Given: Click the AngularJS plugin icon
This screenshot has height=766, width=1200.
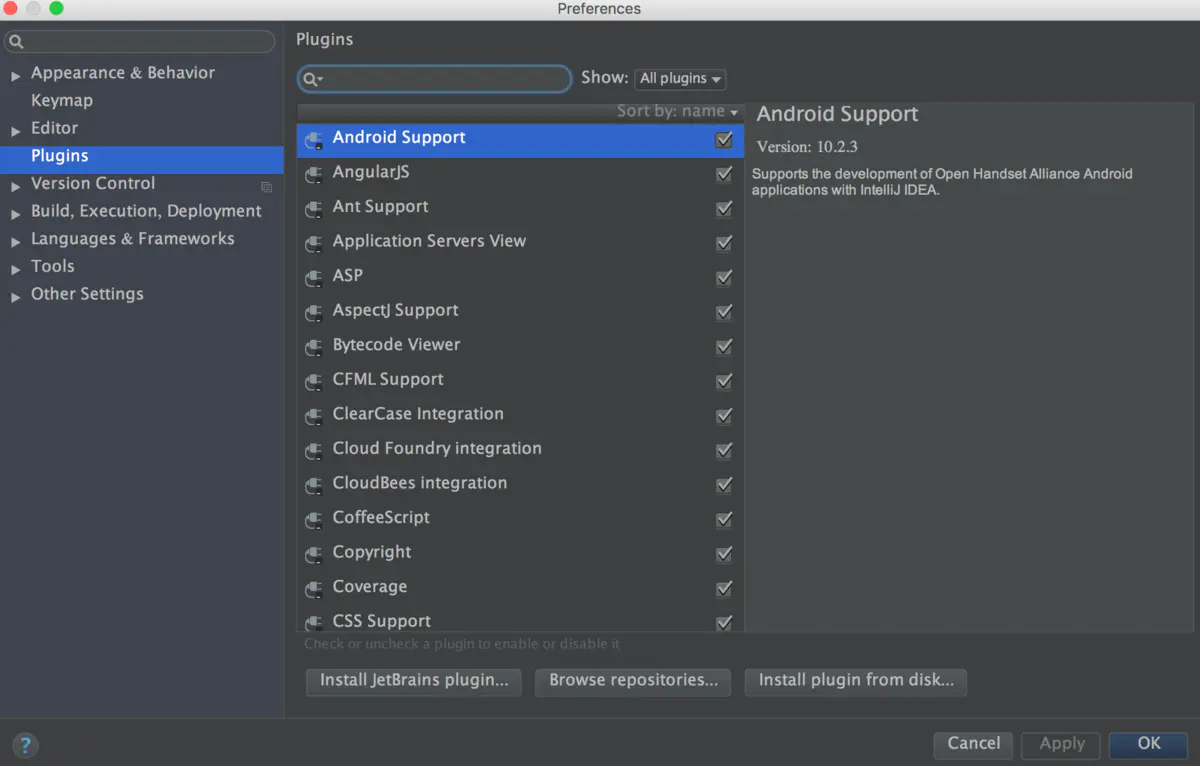Looking at the screenshot, I should (x=314, y=174).
